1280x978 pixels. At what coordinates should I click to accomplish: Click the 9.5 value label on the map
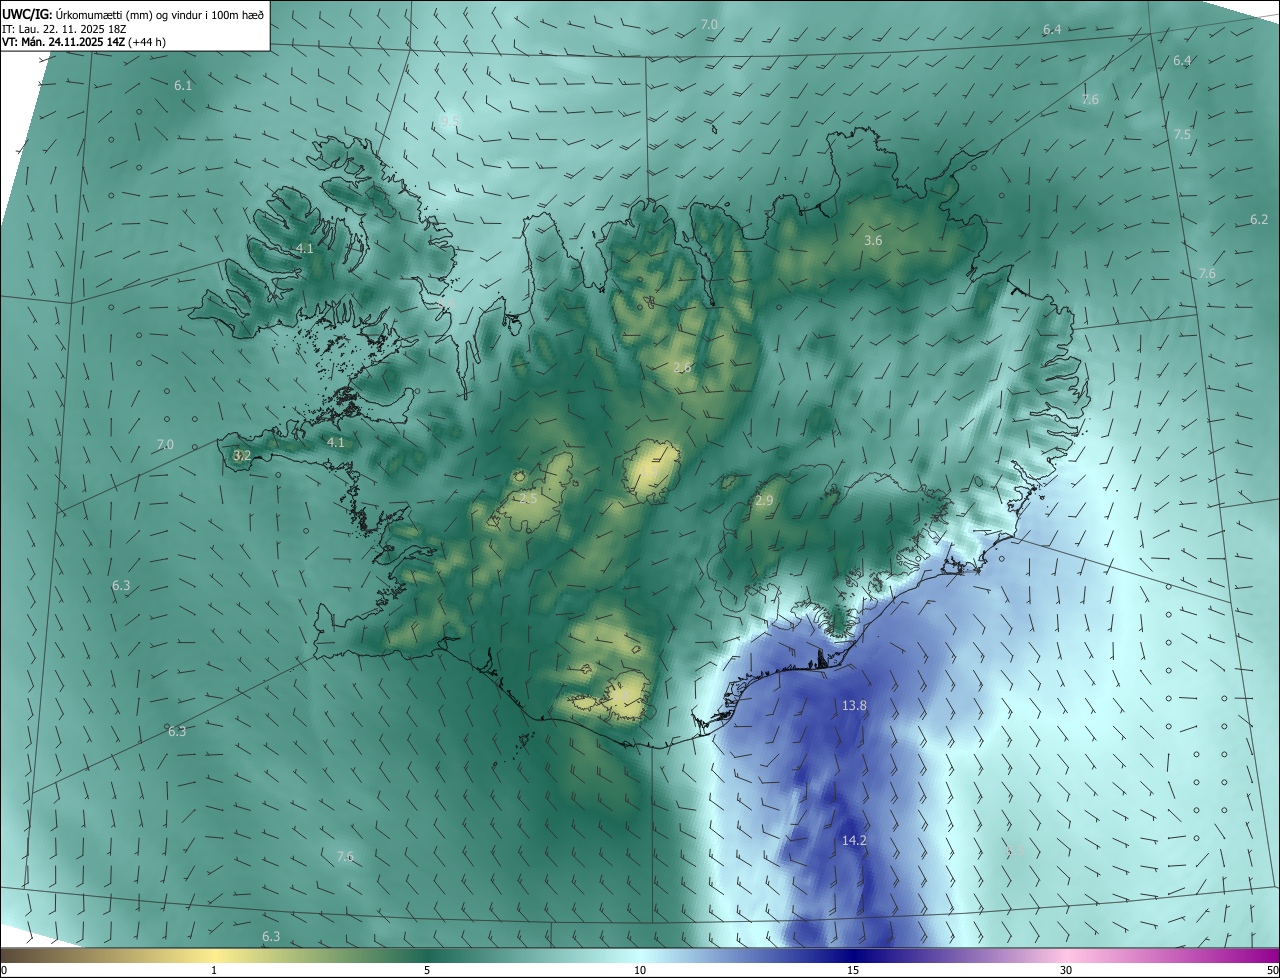pos(450,121)
